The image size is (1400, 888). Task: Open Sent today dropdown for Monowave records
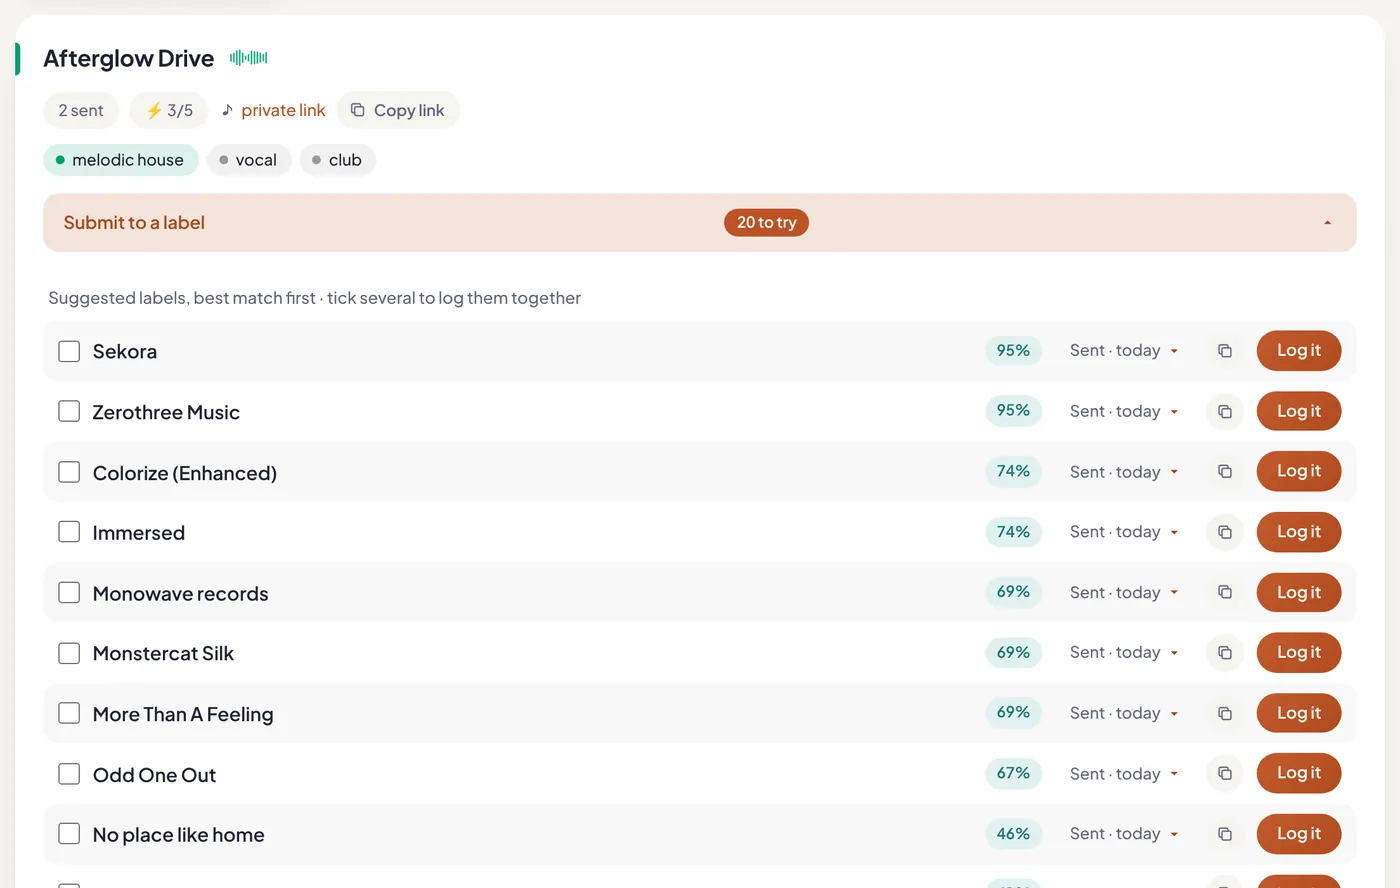[1124, 592]
